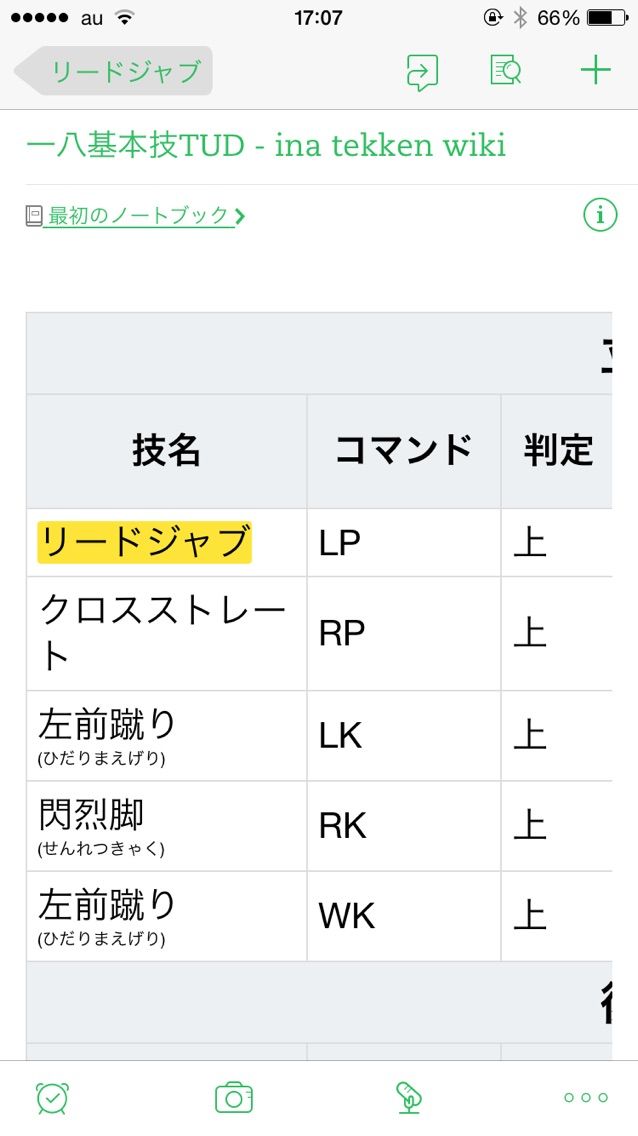Tap the Bluetooth icon in status bar
This screenshot has height=1136, width=638.
pos(520,18)
